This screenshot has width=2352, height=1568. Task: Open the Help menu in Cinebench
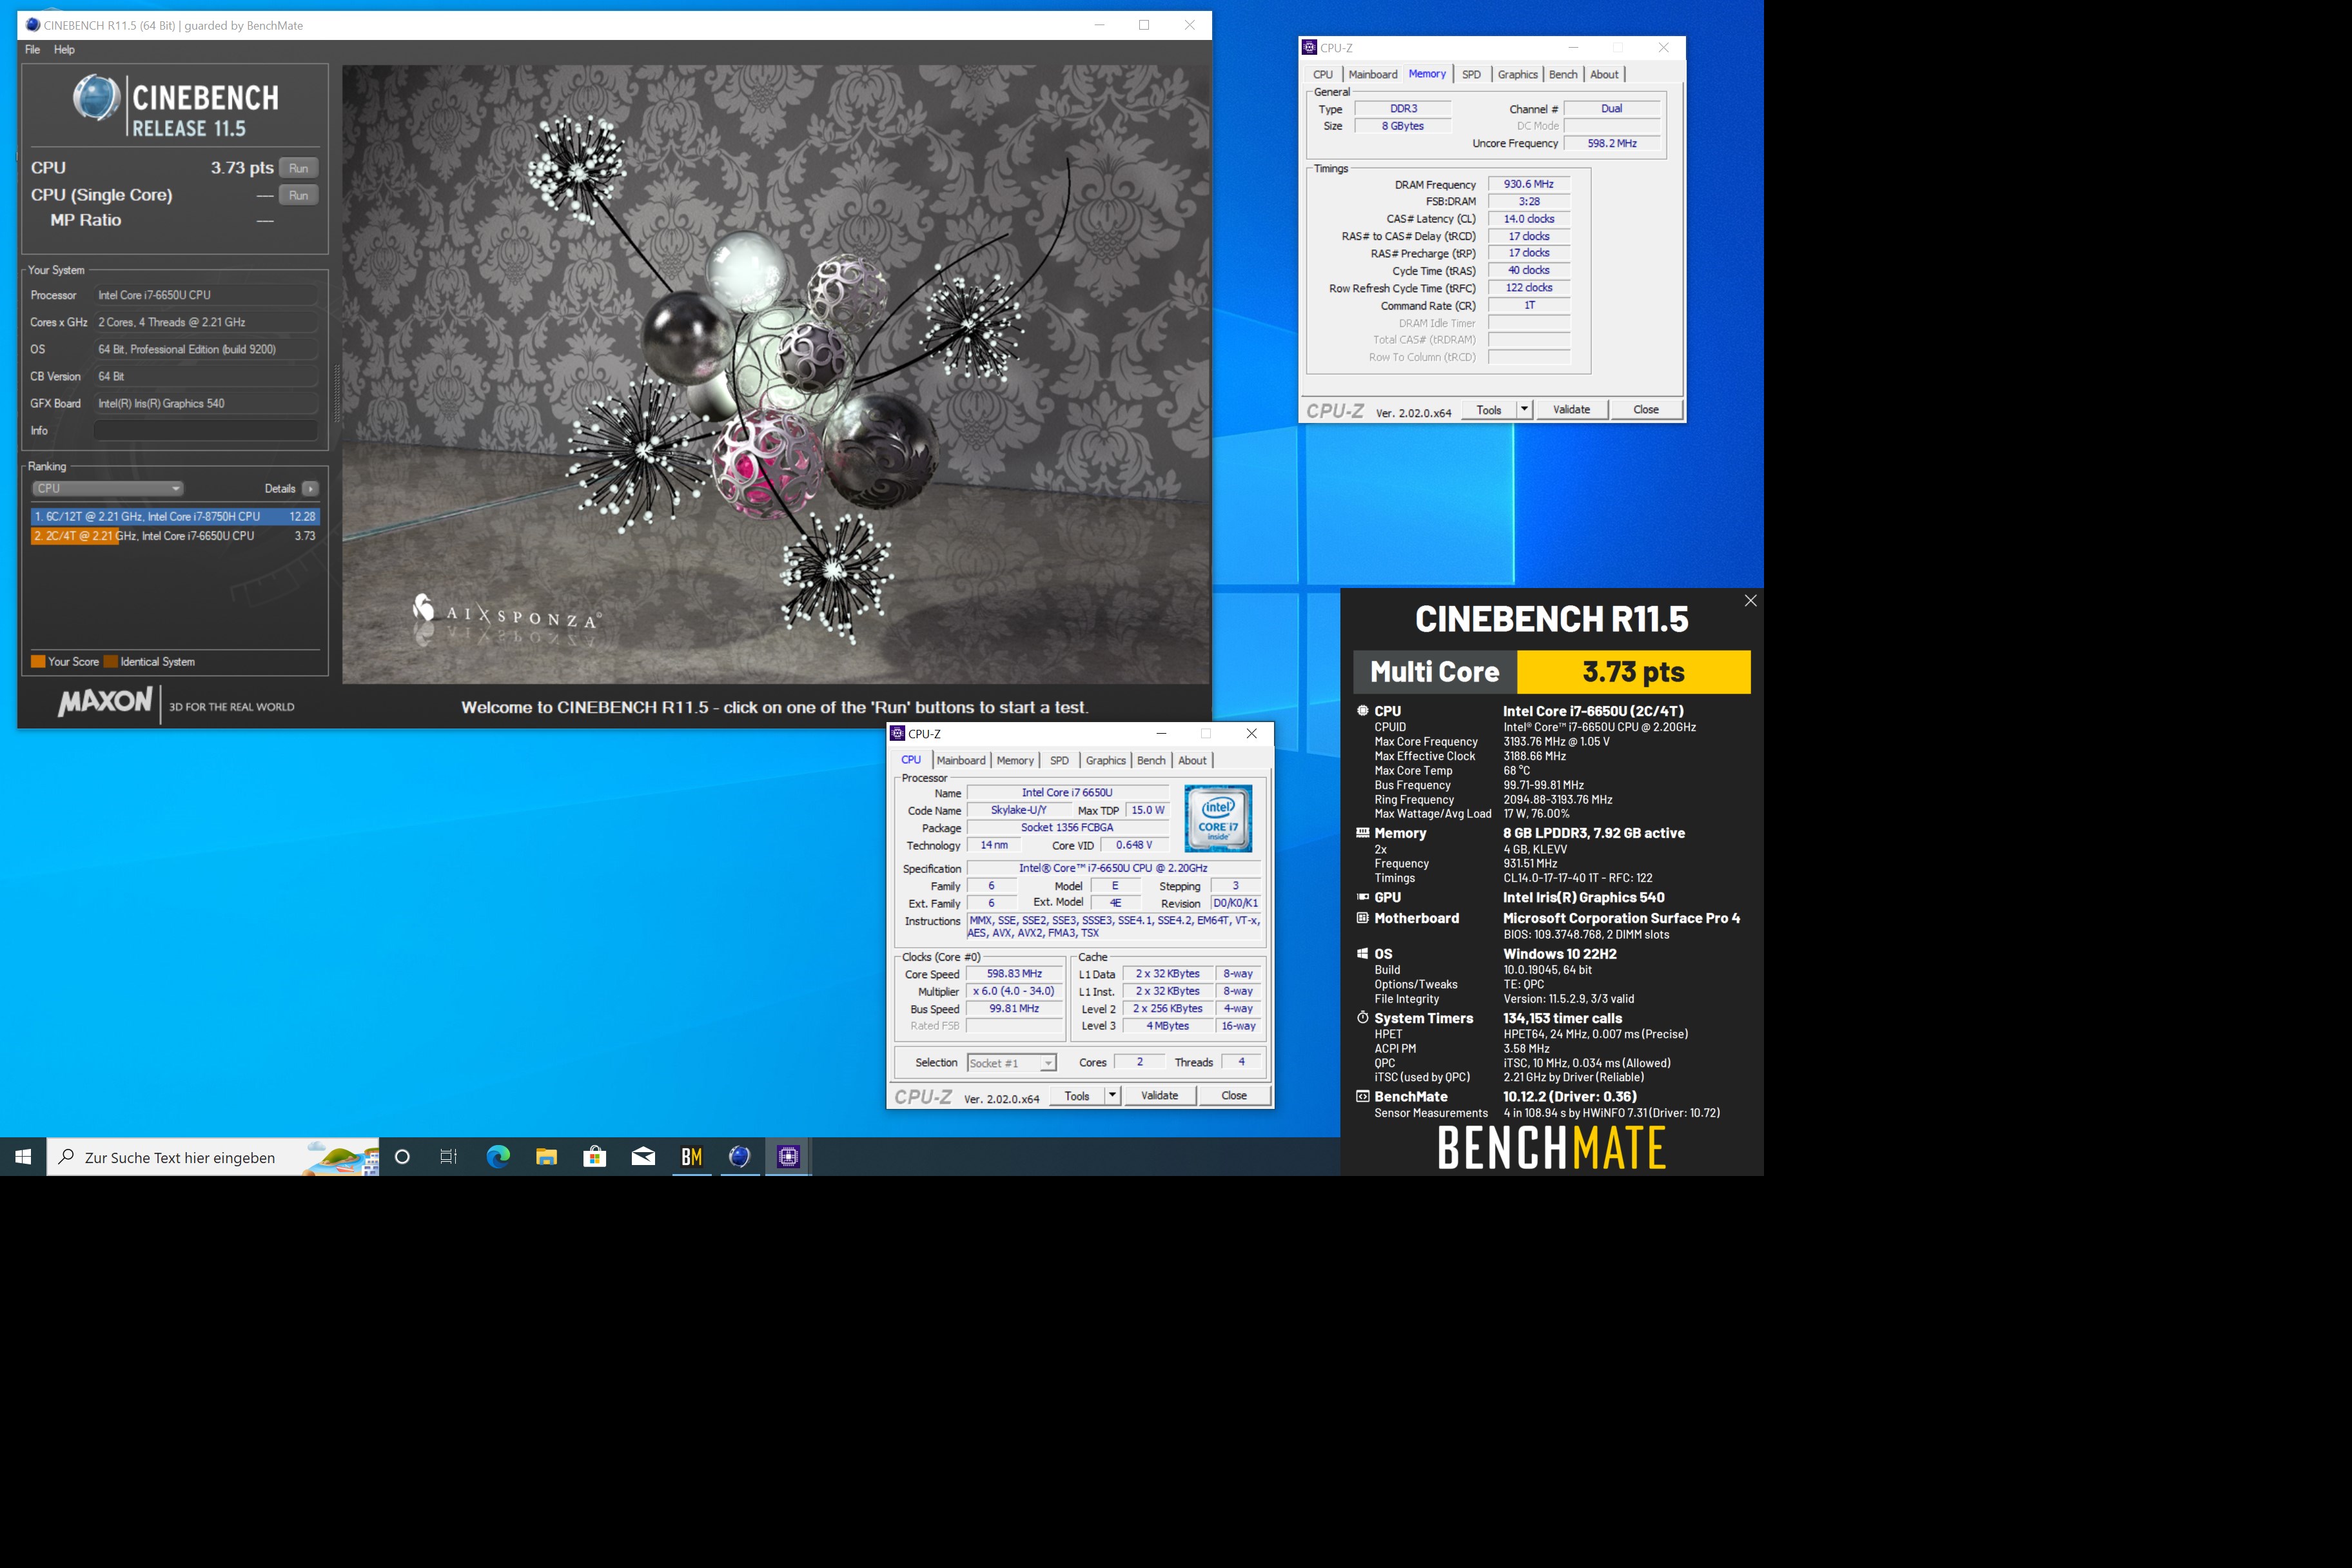coord(64,49)
